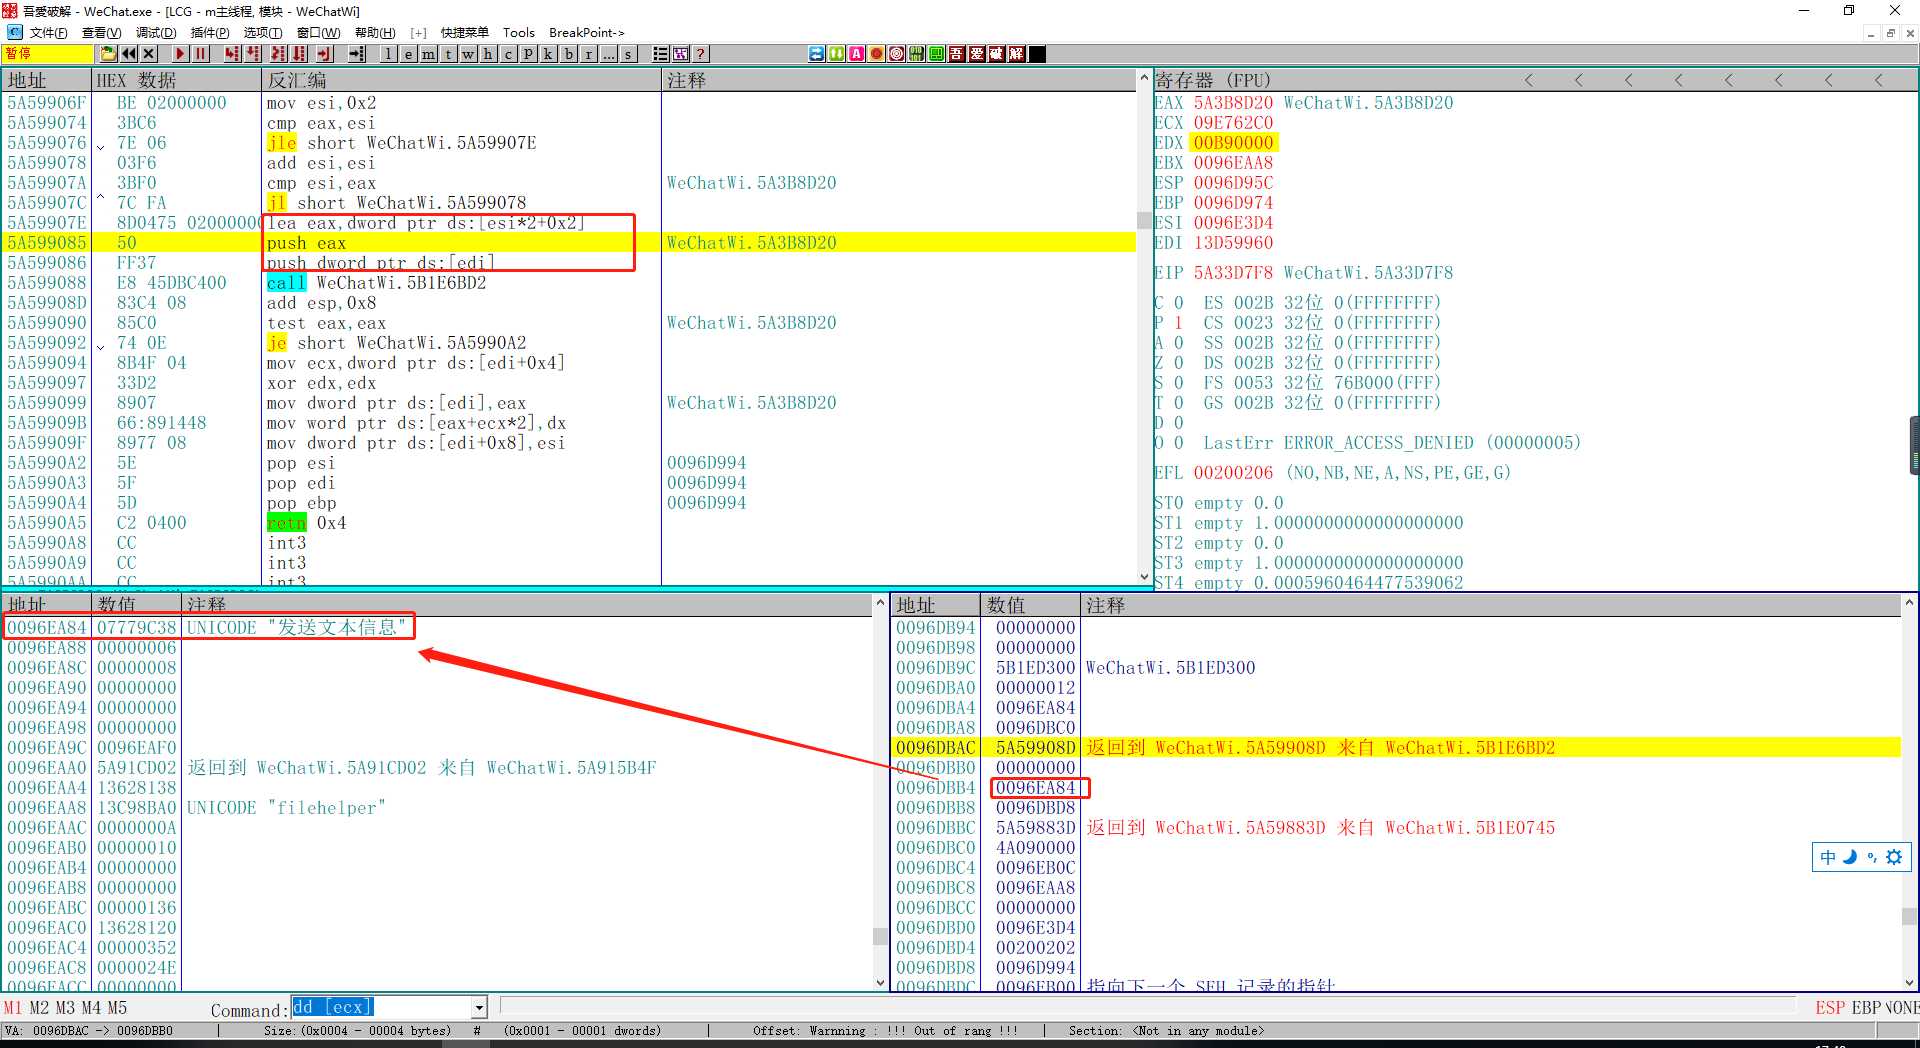Viewport: 1920px width, 1048px height.
Task: Click the '解' toolbar icon
Action: click(1016, 54)
